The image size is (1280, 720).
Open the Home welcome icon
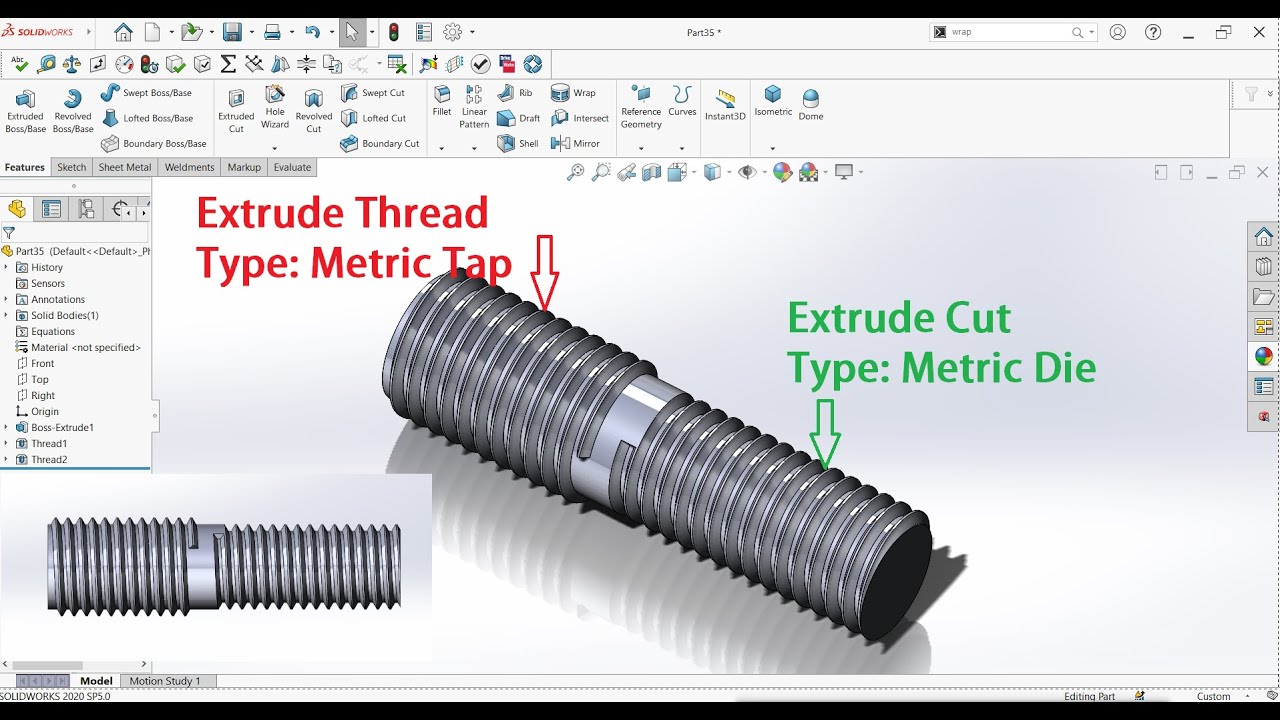123,32
